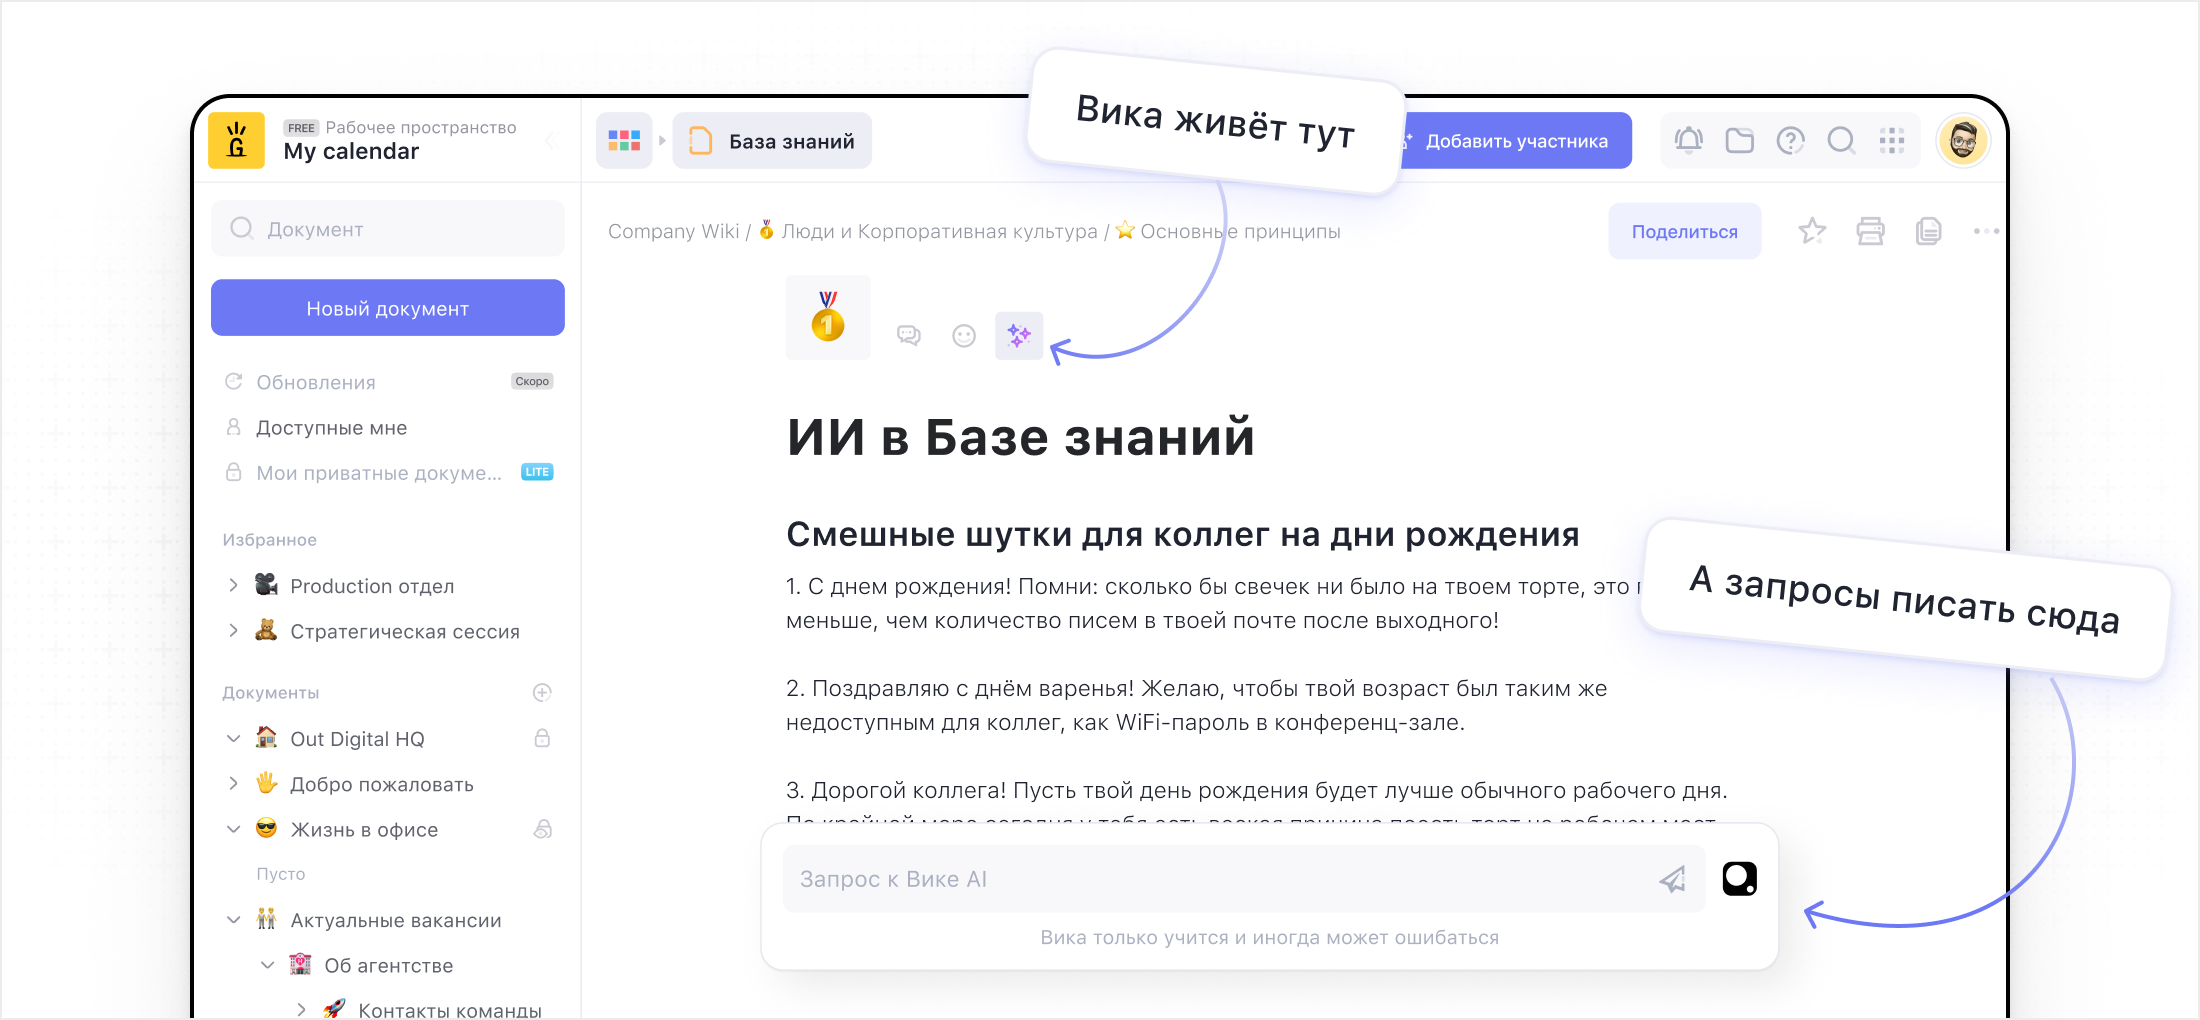Open the База знаний tab

click(x=772, y=141)
